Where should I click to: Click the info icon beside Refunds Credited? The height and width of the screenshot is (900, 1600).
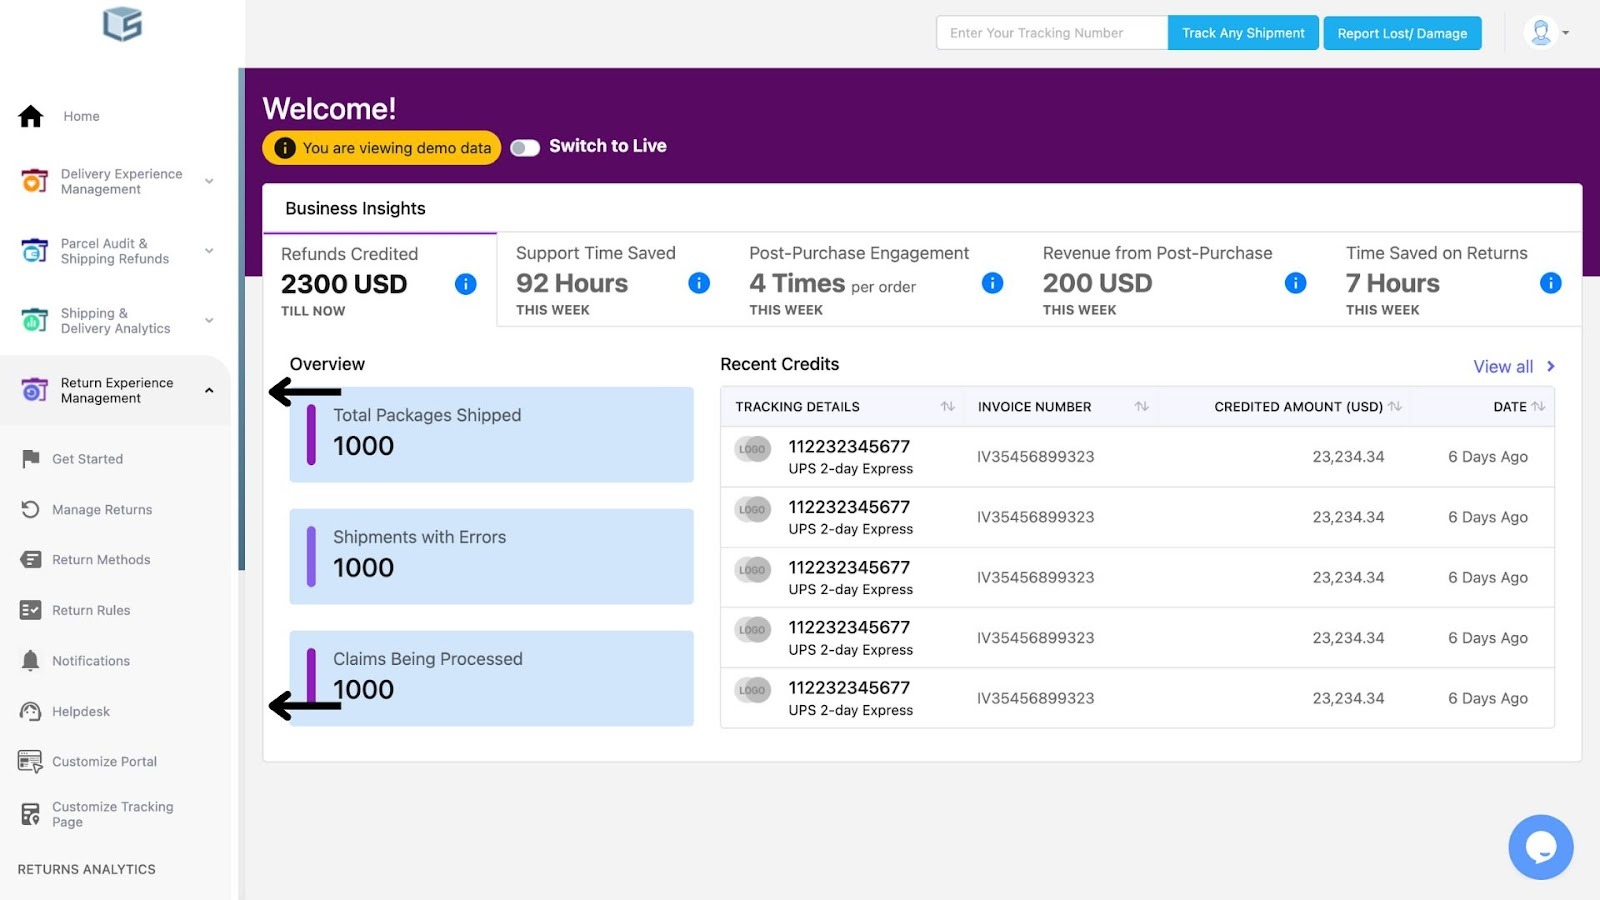(x=465, y=284)
